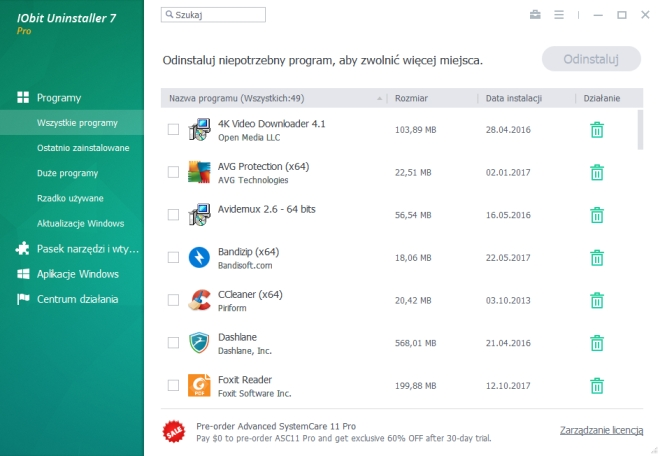660x456 pixels.
Task: Click trash icon next to CCleaner
Action: coord(596,300)
